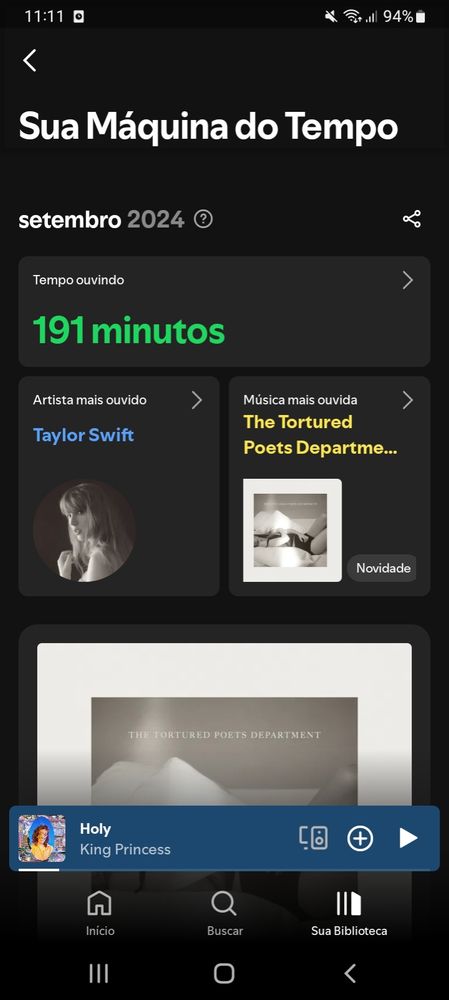Share the setembro 2024 stats
The height and width of the screenshot is (1000, 449).
[x=412, y=219]
